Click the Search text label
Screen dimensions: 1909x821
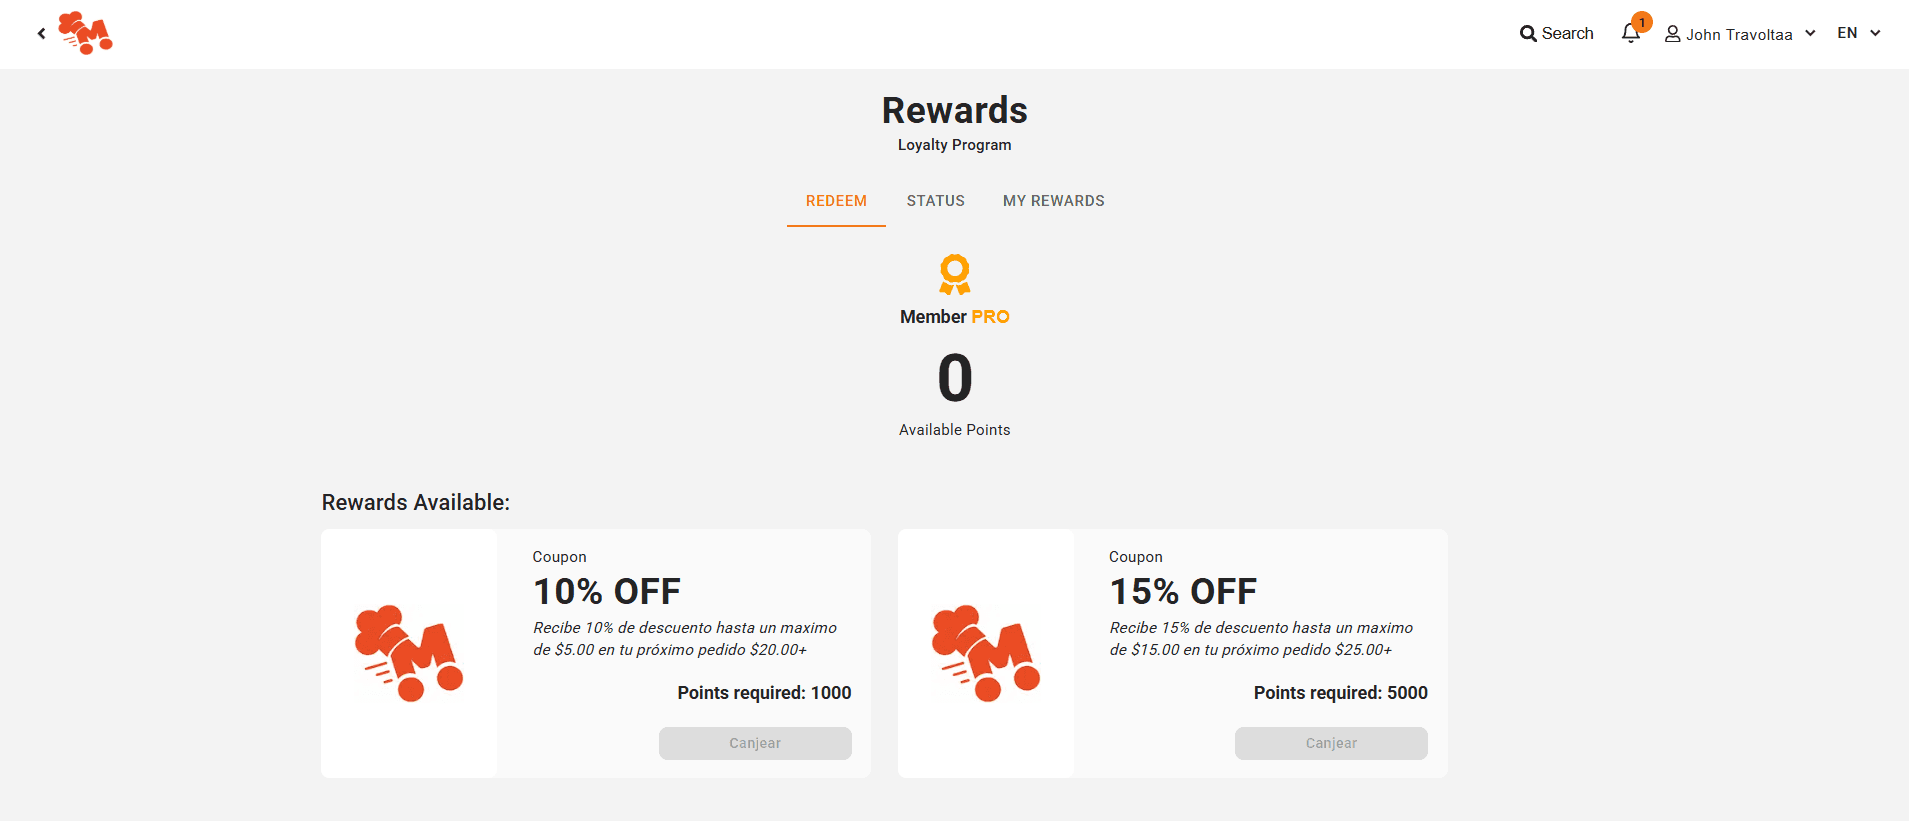pos(1566,33)
